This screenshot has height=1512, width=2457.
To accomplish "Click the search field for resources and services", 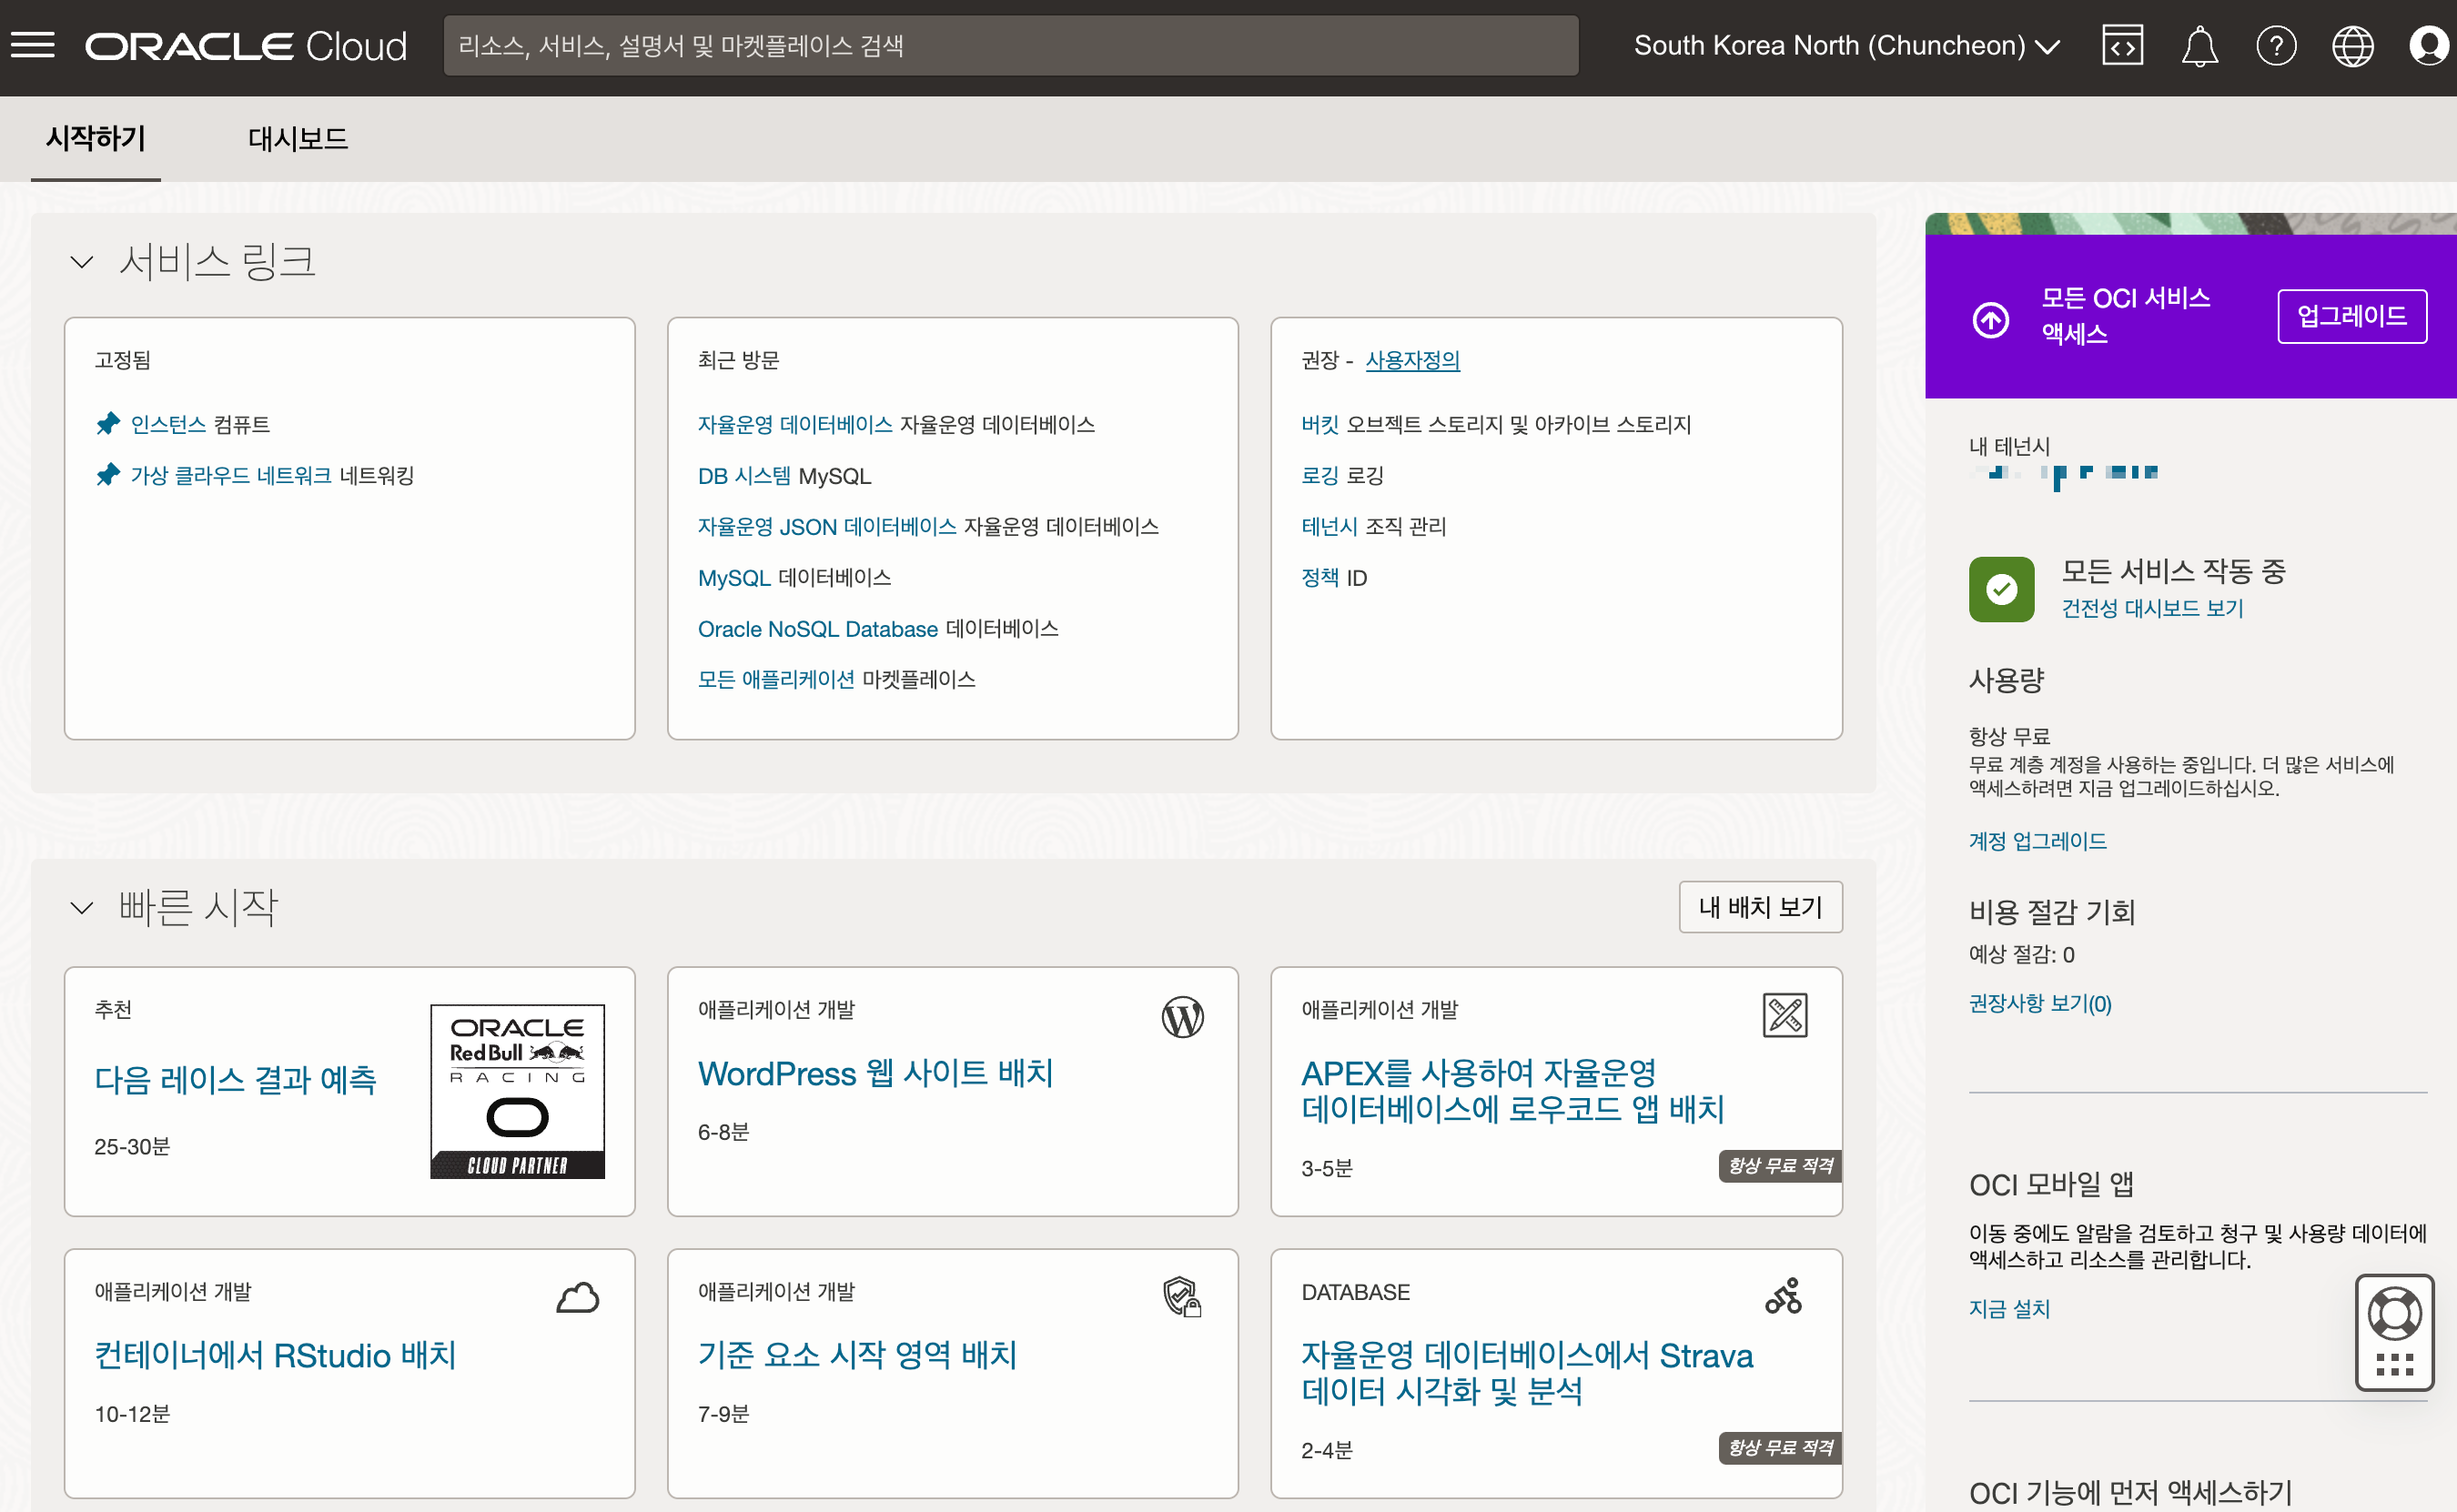I will [1010, 46].
